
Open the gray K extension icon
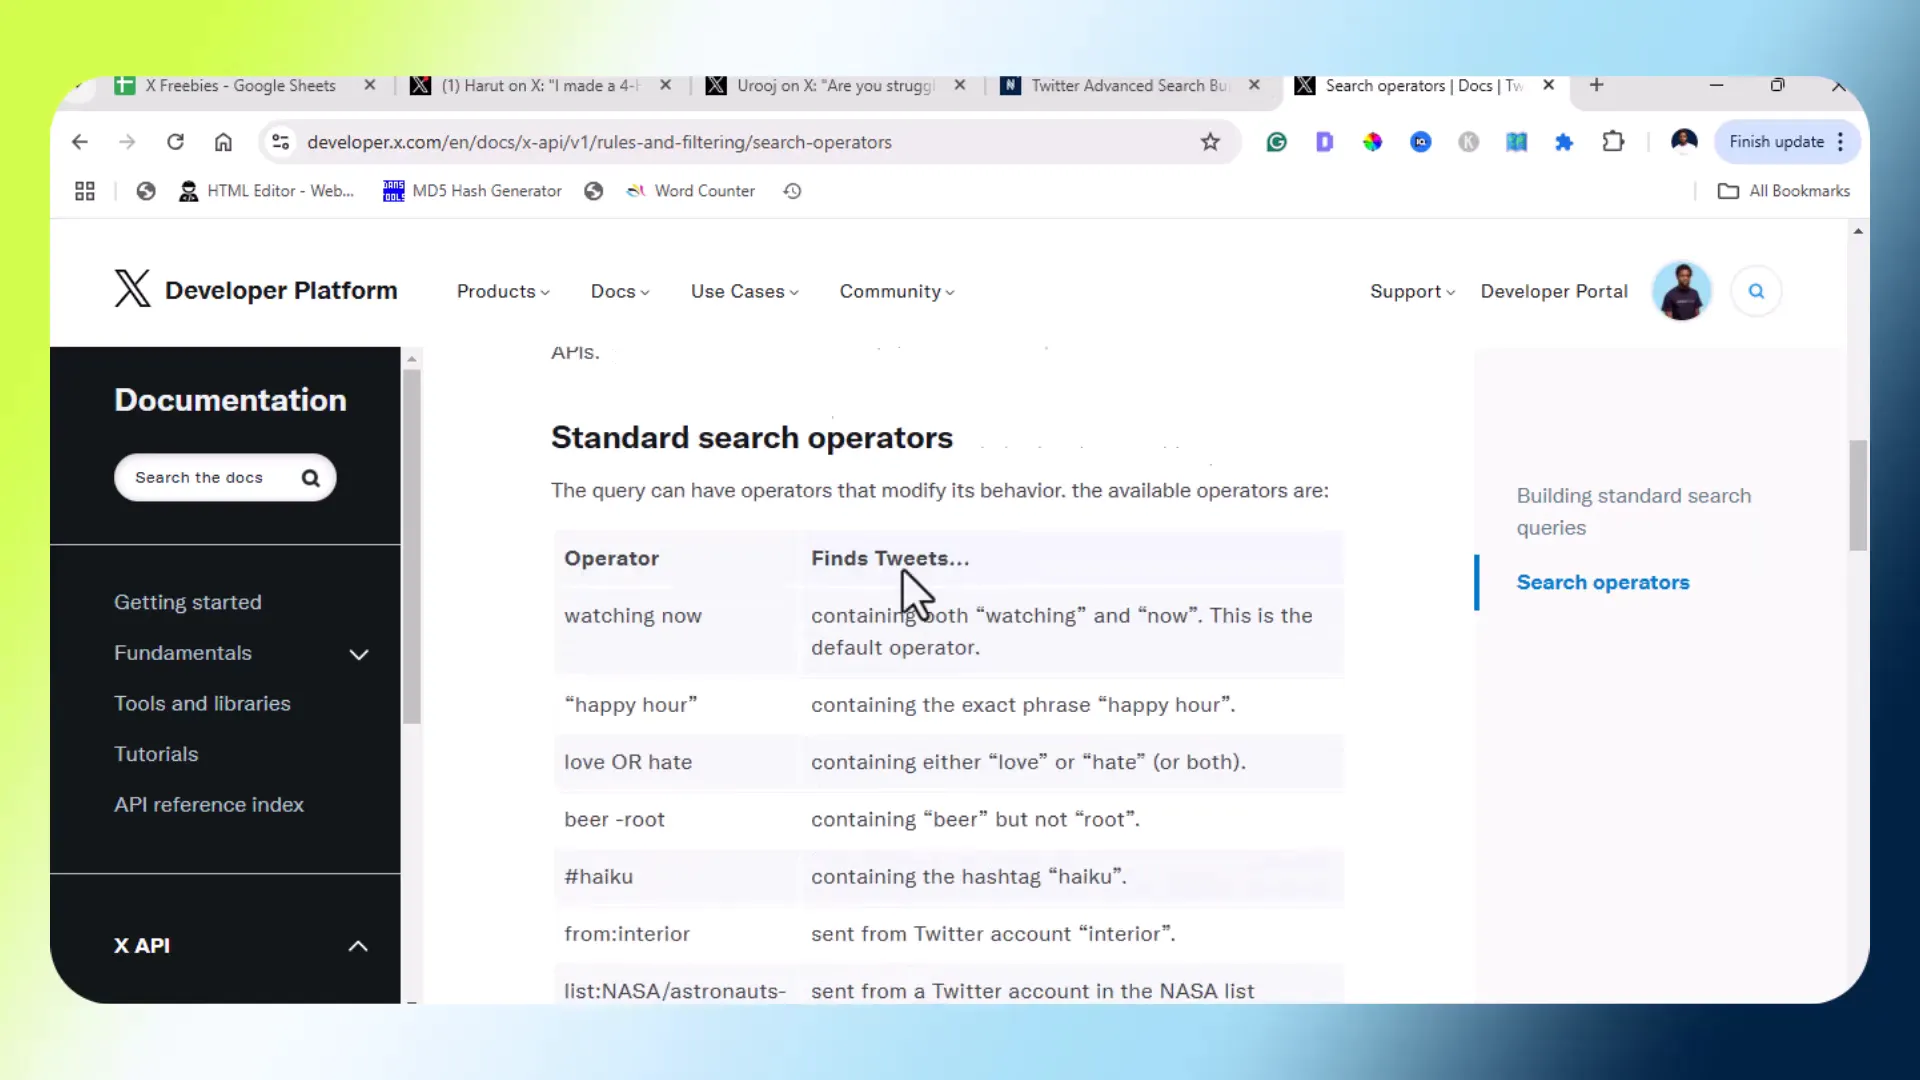pos(1468,142)
